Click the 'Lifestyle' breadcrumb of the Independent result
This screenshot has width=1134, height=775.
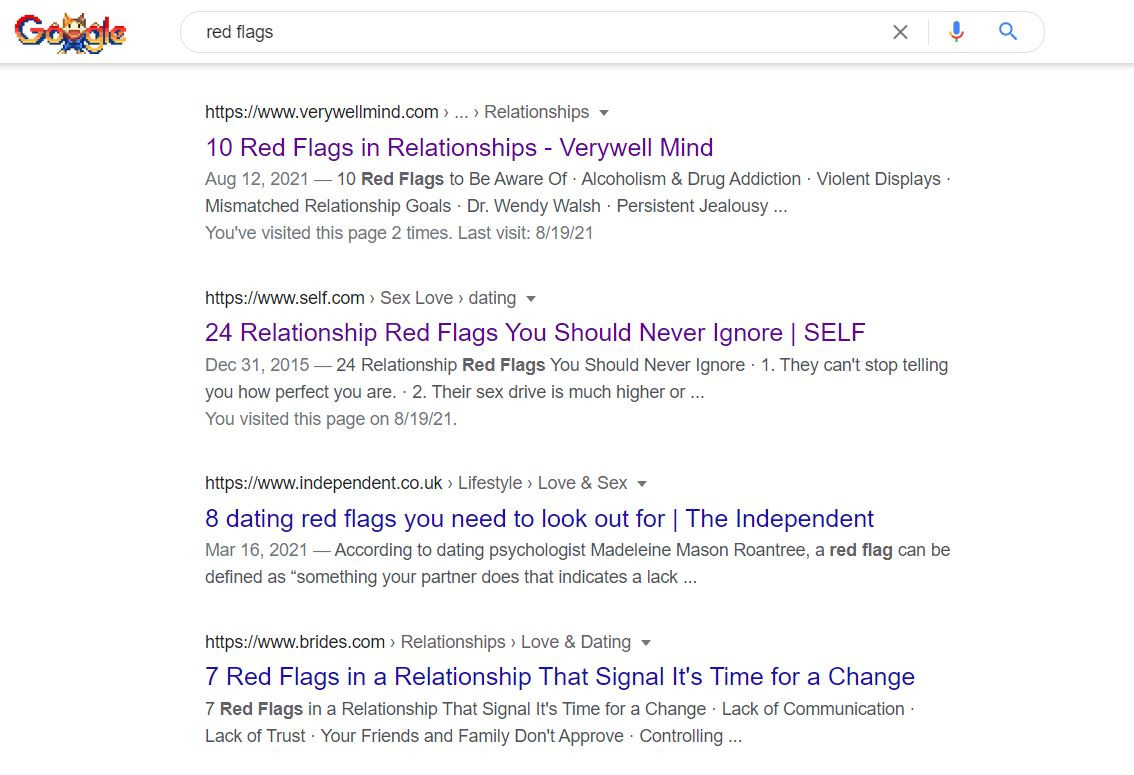pos(490,483)
